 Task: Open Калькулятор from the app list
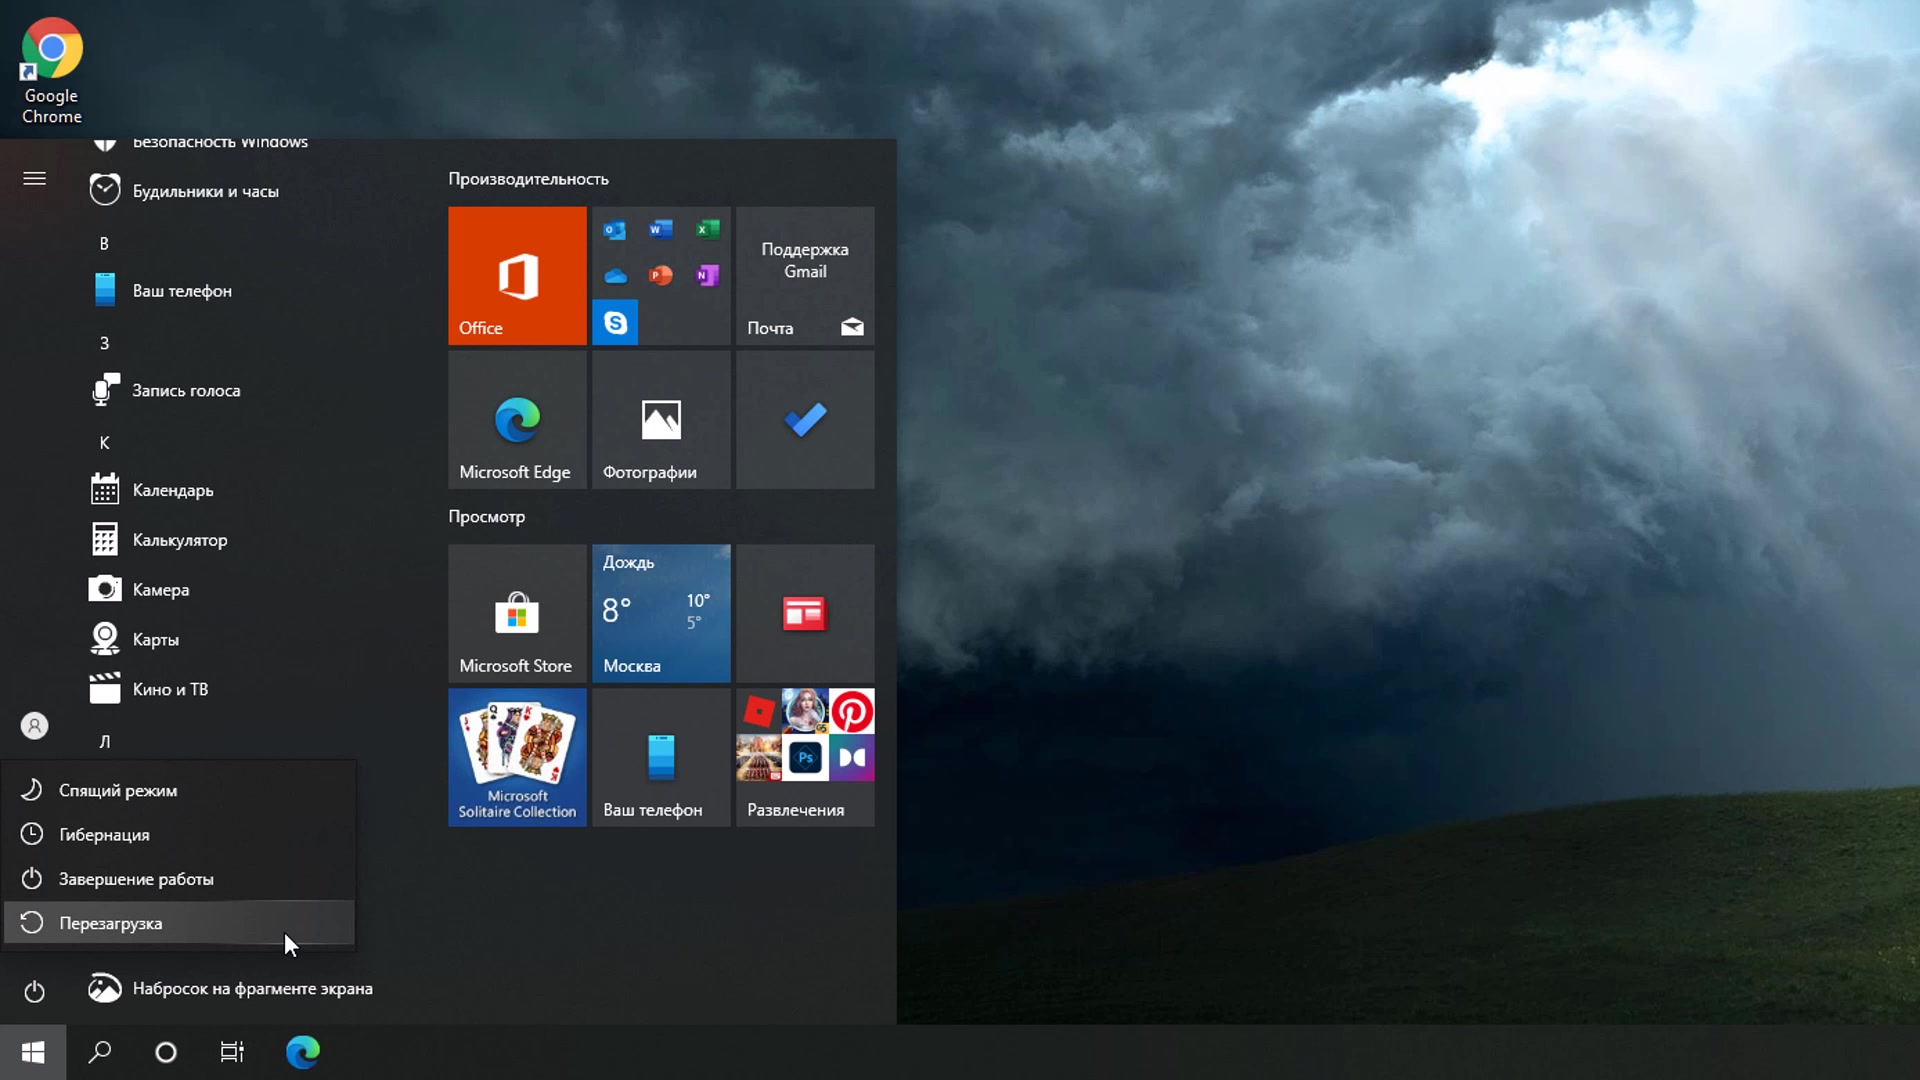(179, 540)
